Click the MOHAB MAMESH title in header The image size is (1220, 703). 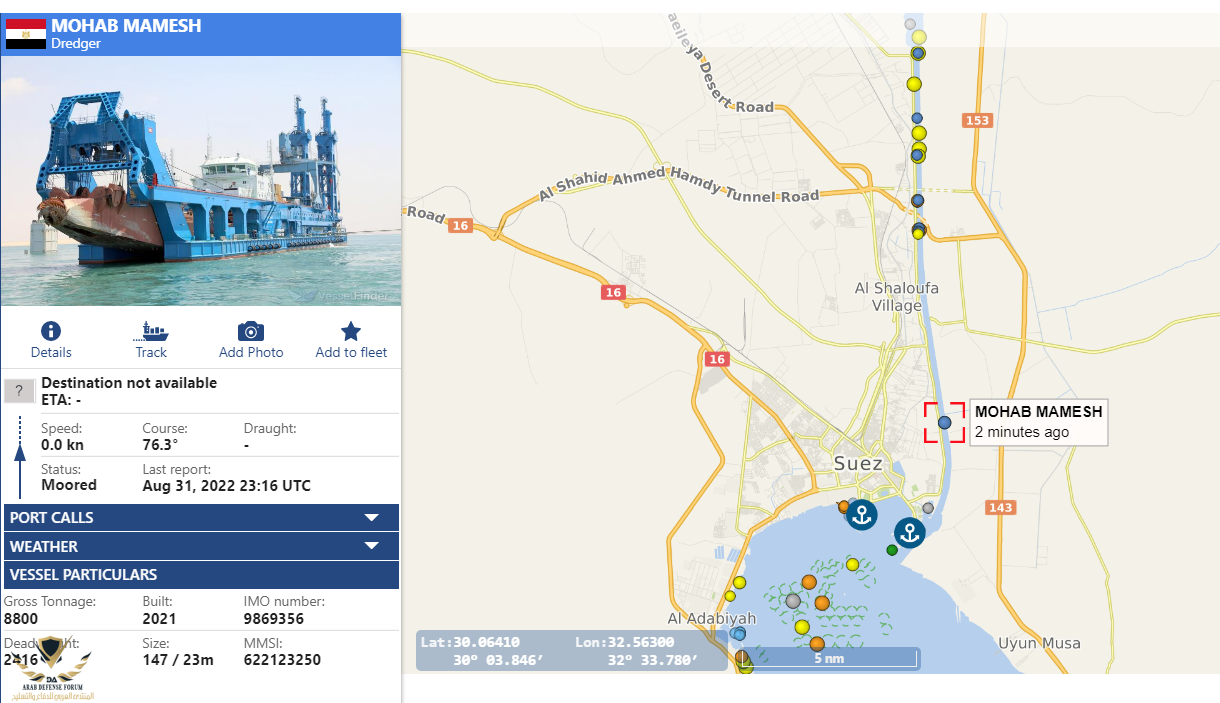point(126,26)
